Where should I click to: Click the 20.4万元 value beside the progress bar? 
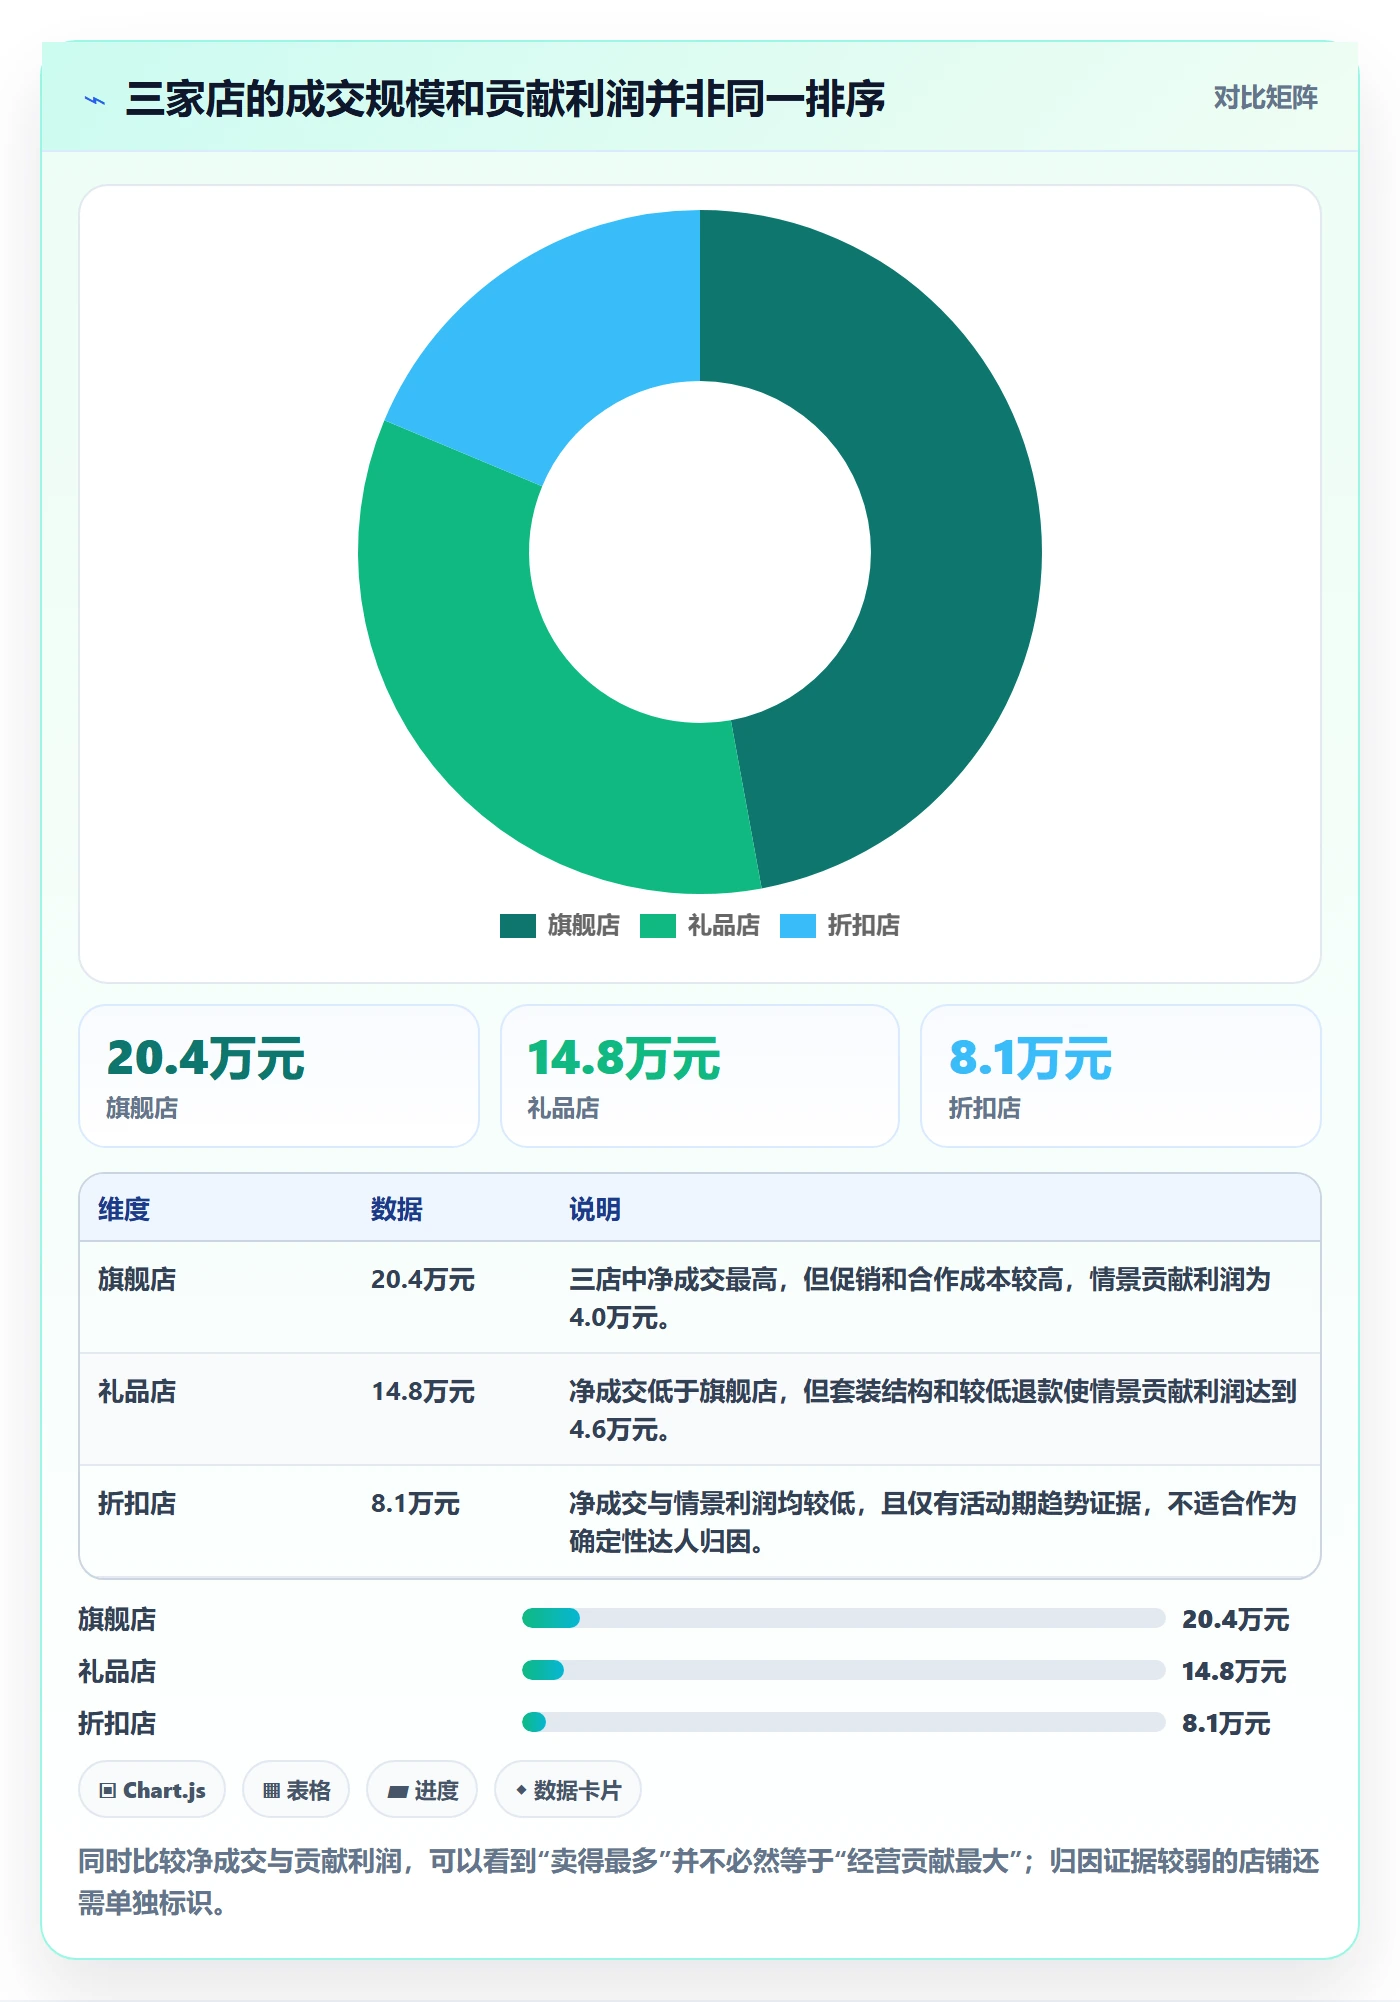coord(1236,1619)
